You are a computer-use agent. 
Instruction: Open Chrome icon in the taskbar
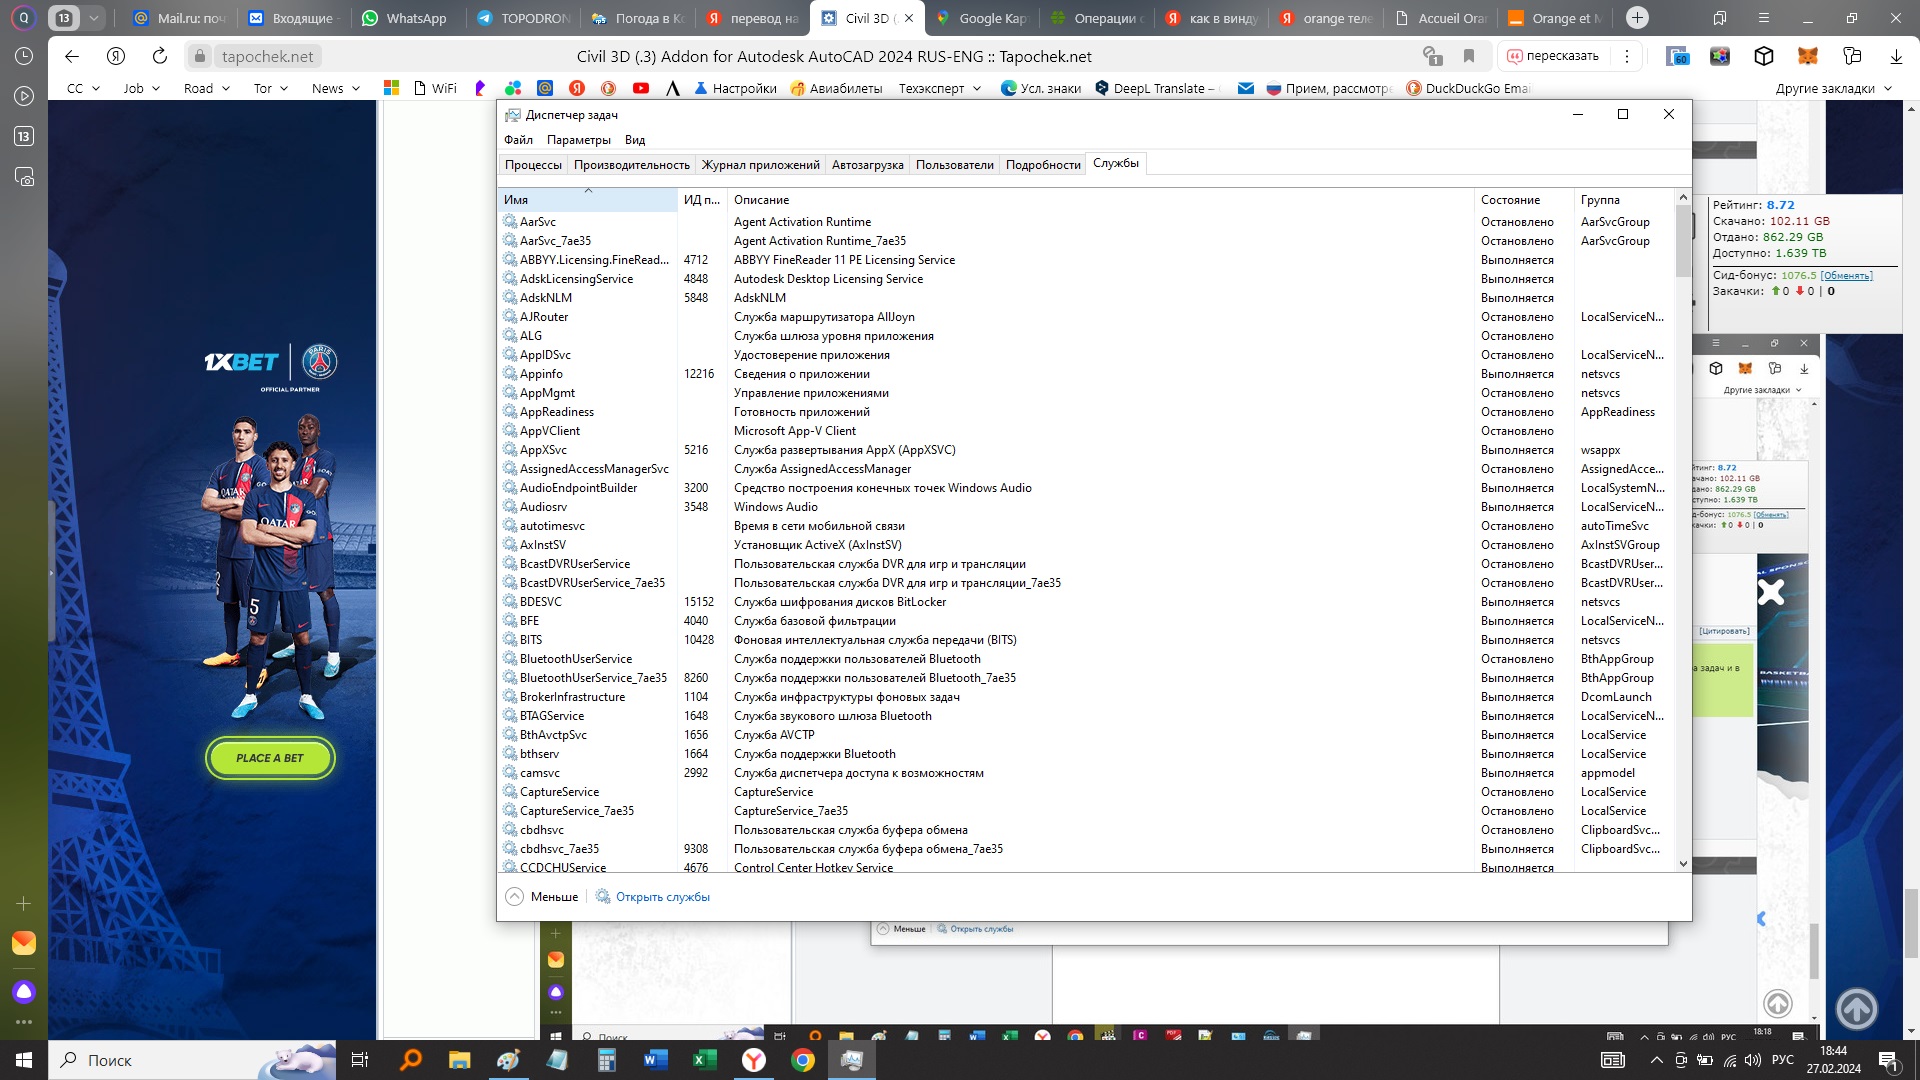[802, 1060]
